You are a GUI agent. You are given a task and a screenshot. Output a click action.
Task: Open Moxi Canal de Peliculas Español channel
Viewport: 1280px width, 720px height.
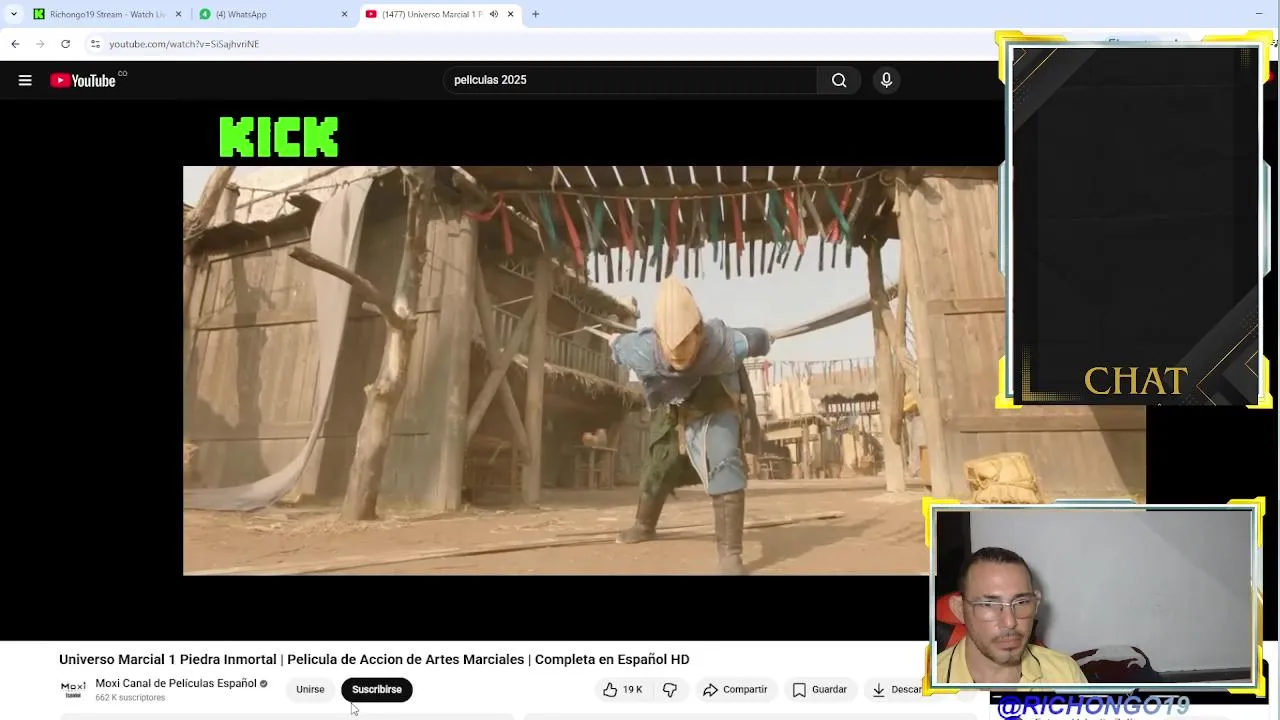(x=176, y=683)
